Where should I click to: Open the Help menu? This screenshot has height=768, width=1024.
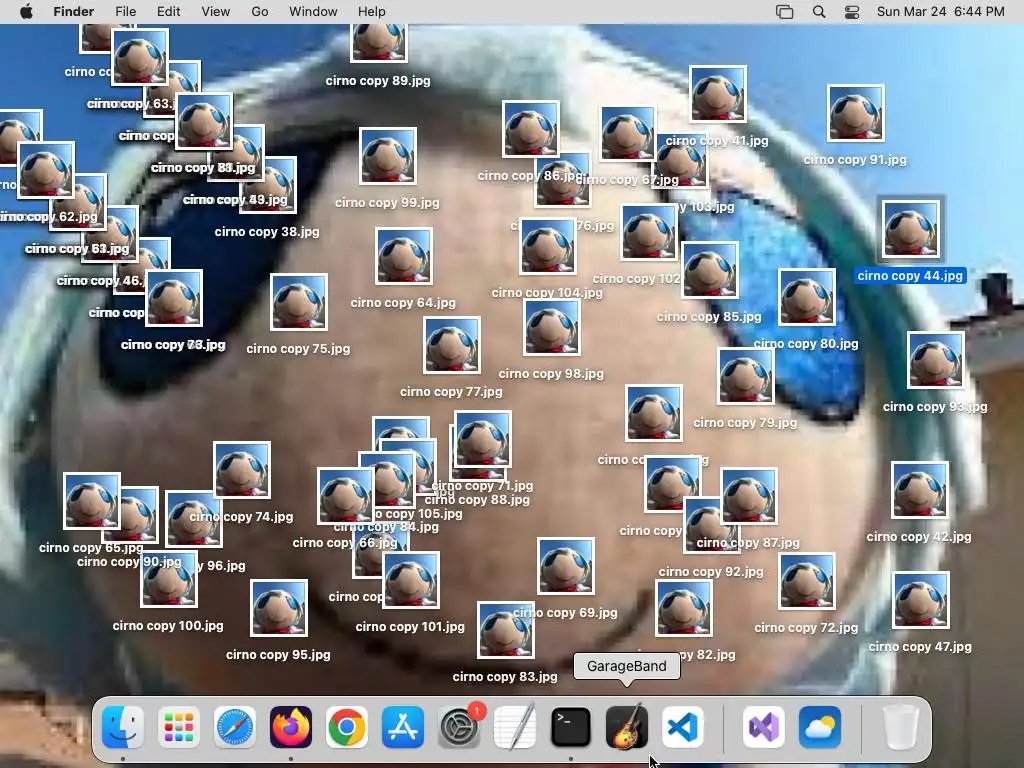(372, 12)
